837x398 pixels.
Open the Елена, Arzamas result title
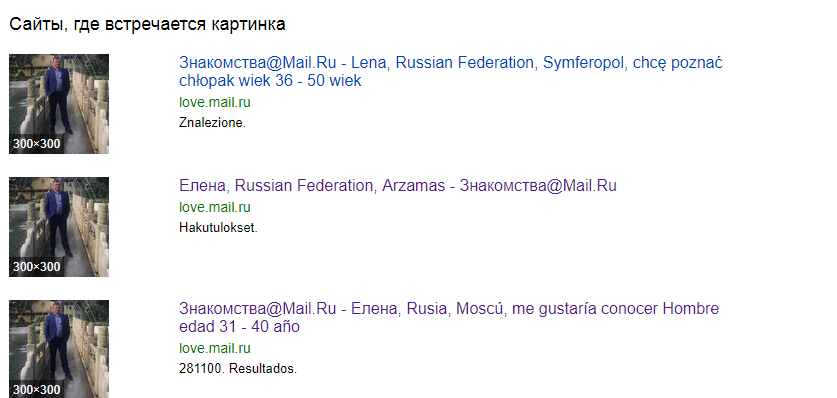click(x=398, y=186)
